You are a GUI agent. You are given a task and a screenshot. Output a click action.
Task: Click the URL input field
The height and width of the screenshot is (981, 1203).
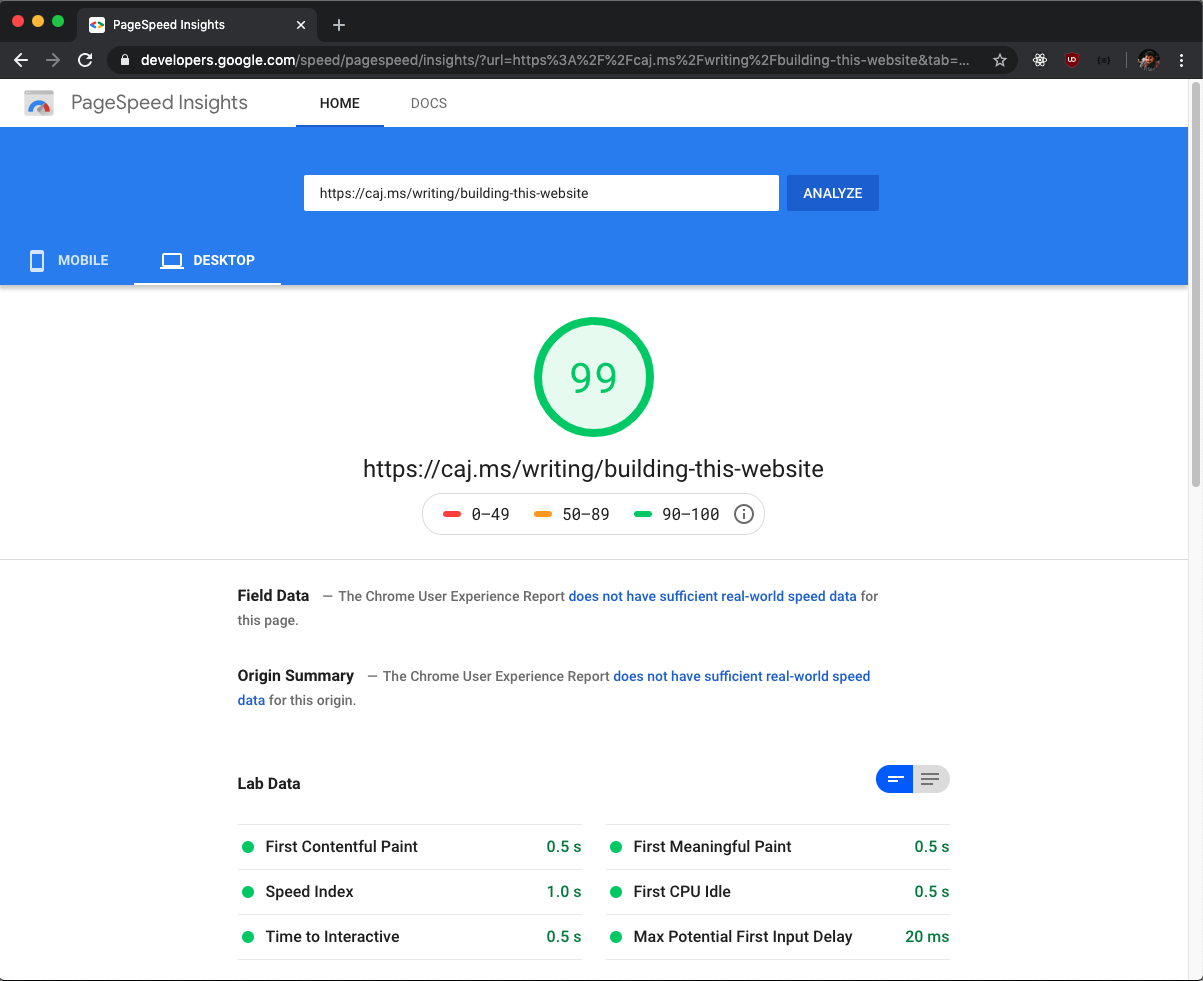pos(541,193)
